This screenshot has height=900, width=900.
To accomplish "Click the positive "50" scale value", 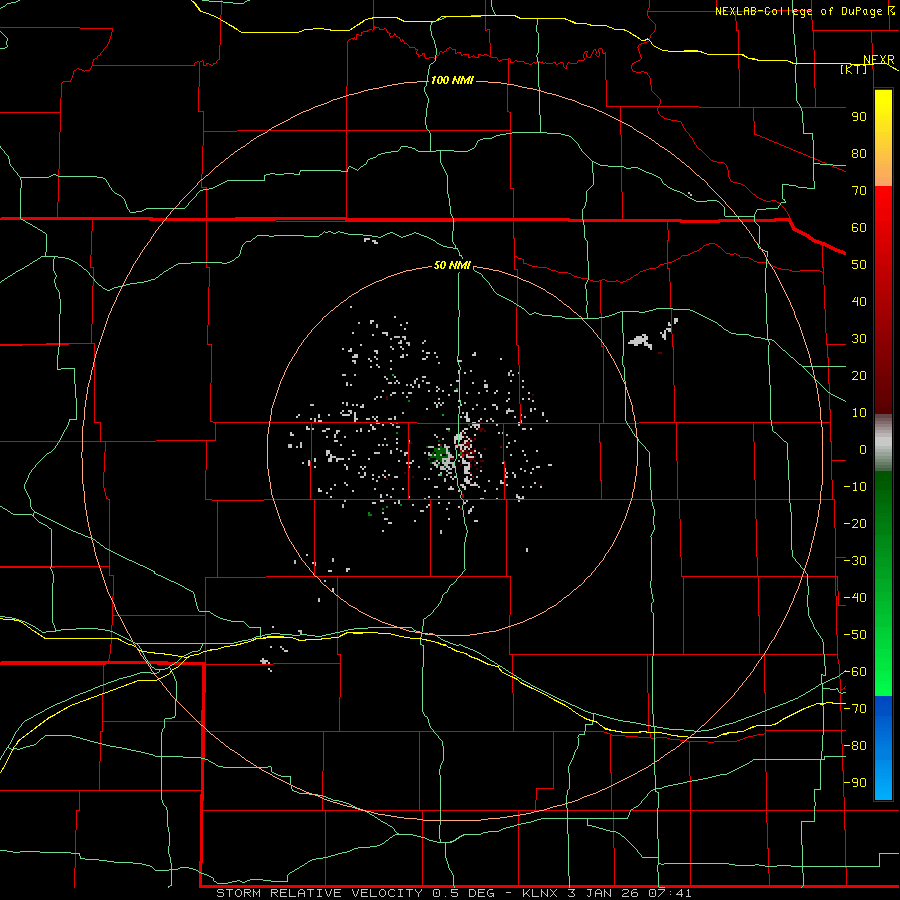I will click(x=859, y=265).
